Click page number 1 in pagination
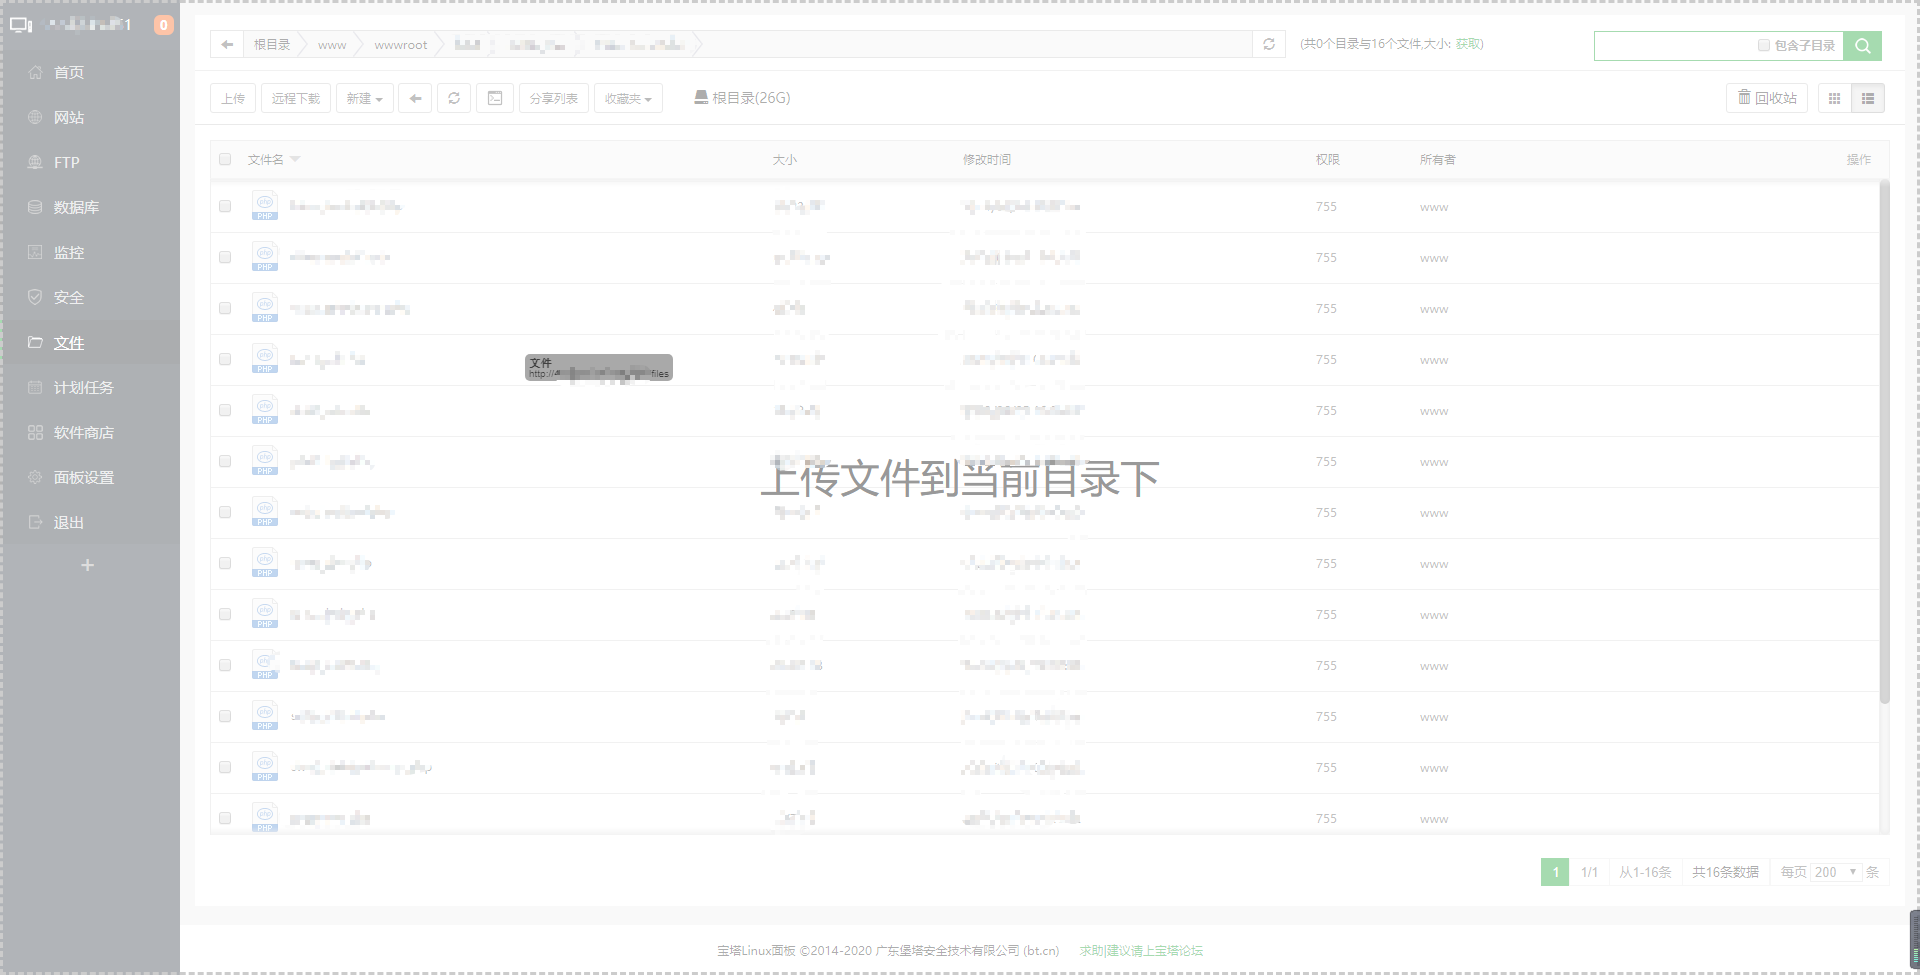The height and width of the screenshot is (975, 1920). tap(1555, 872)
